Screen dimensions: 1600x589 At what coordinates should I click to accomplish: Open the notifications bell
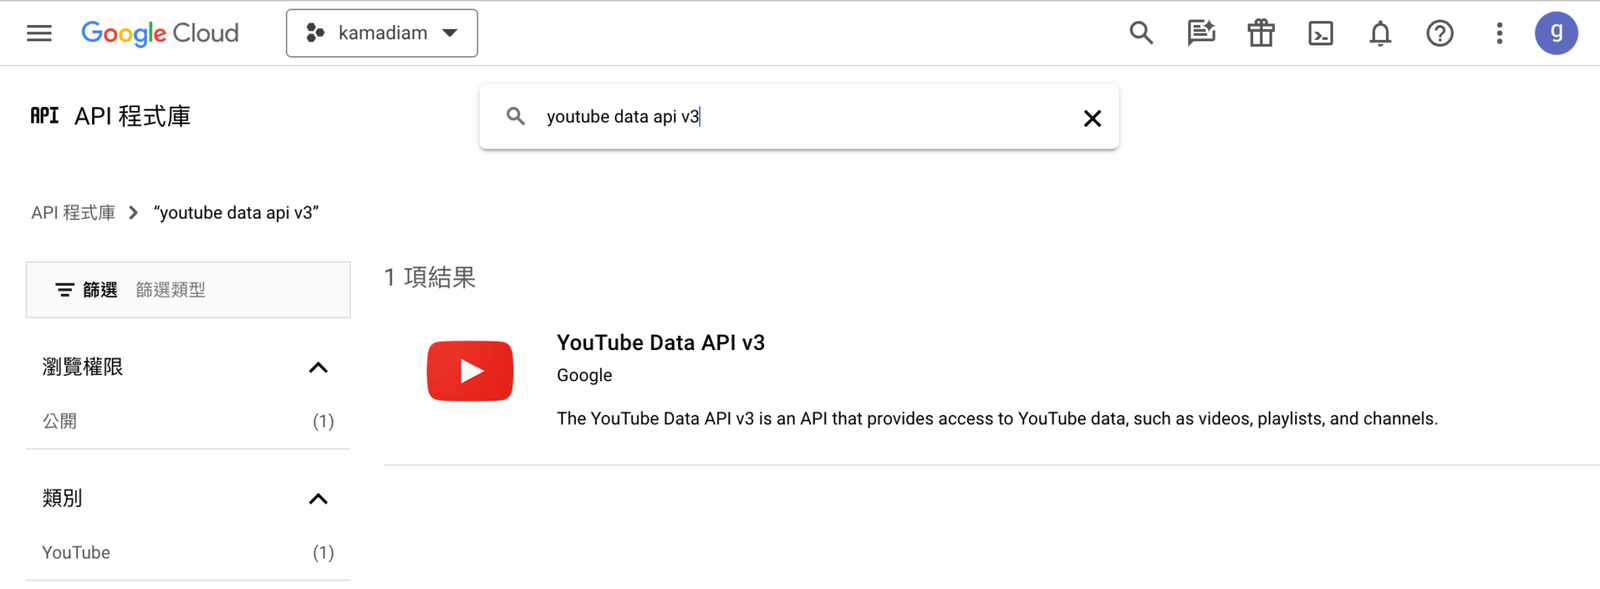point(1380,33)
